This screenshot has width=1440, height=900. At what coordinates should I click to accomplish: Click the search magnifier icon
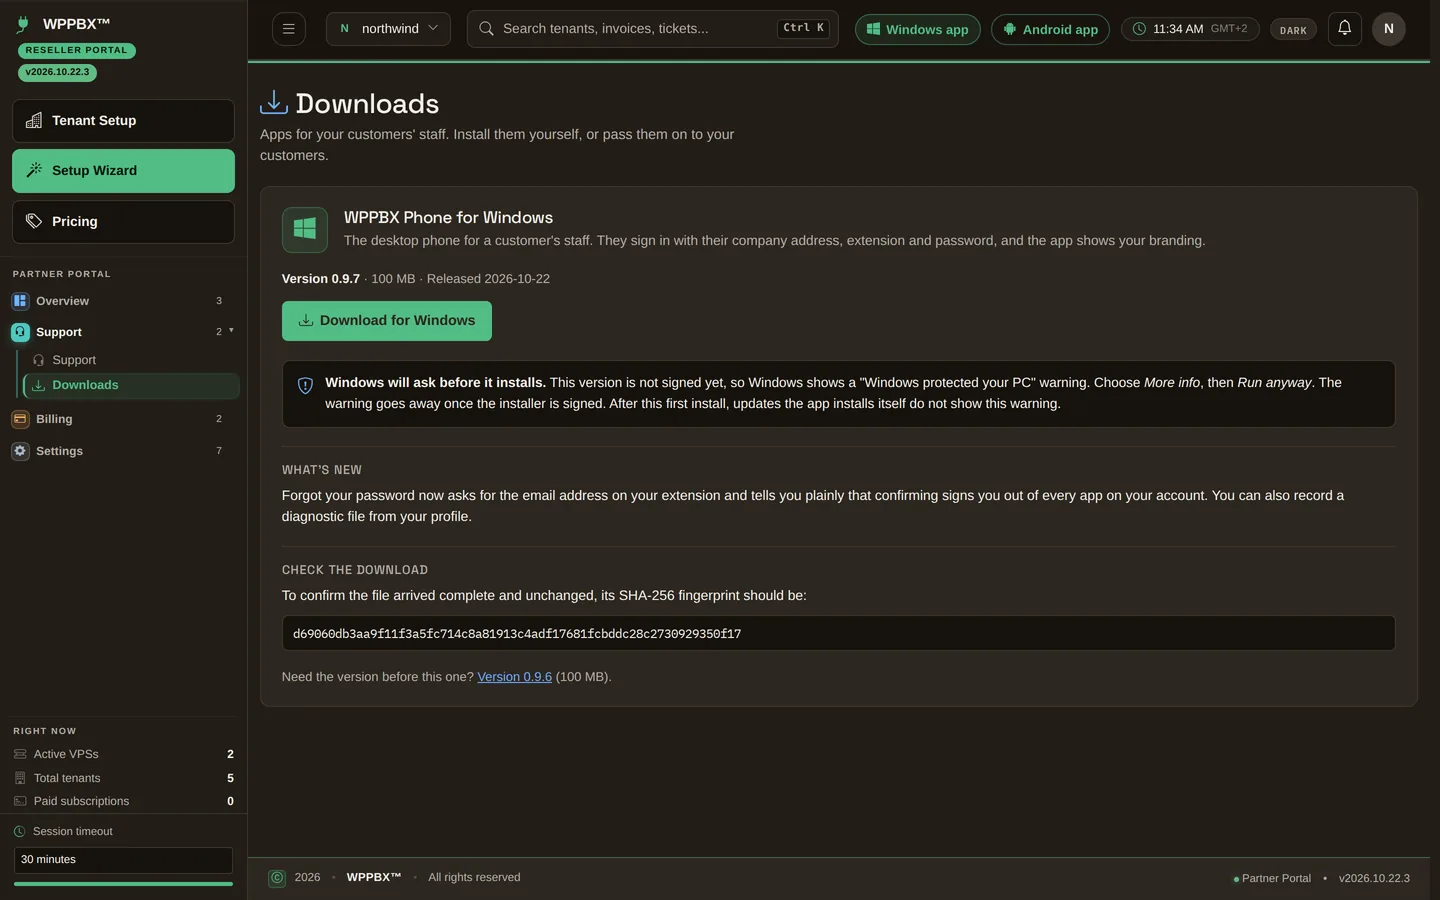(486, 29)
